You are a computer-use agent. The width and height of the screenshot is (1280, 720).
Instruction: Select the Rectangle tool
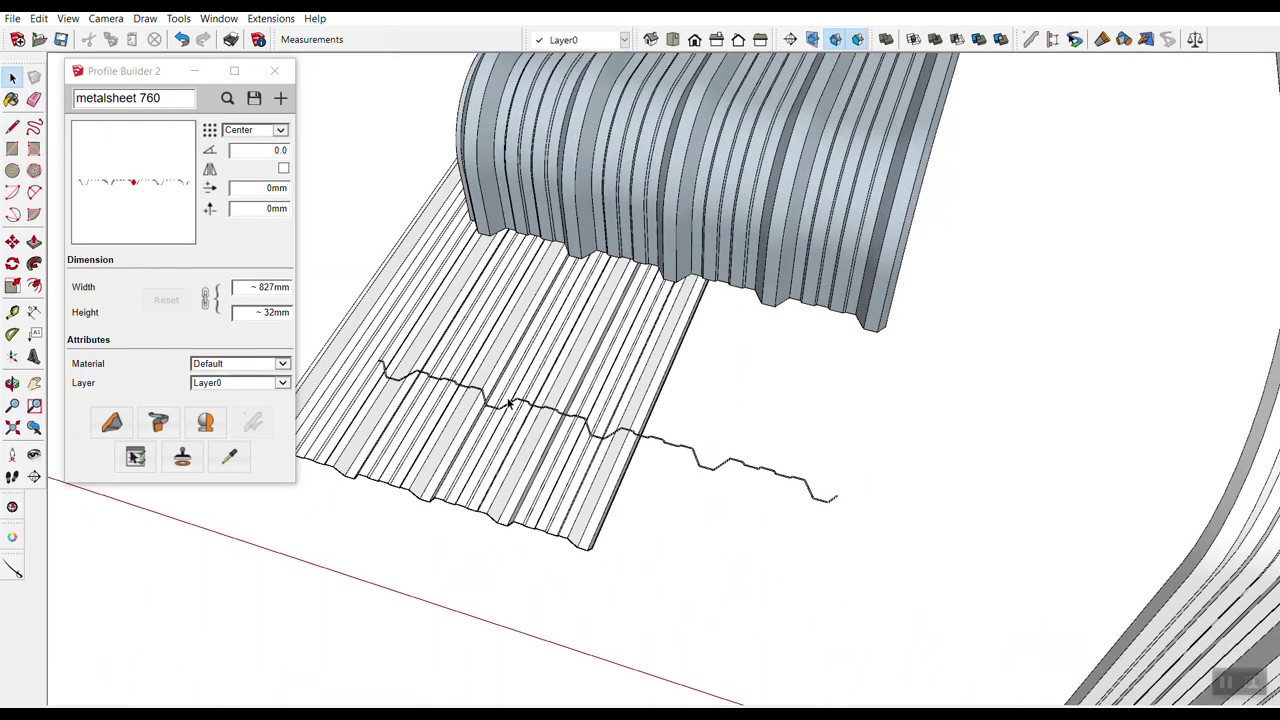(12, 149)
